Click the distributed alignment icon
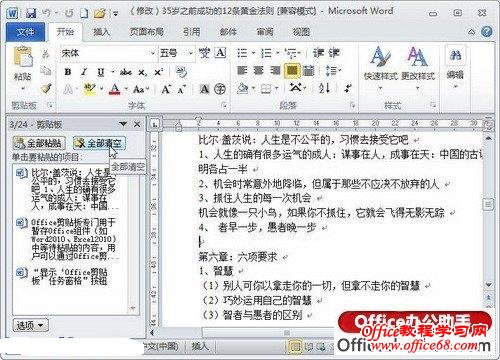The height and width of the screenshot is (360, 500). click(x=309, y=70)
